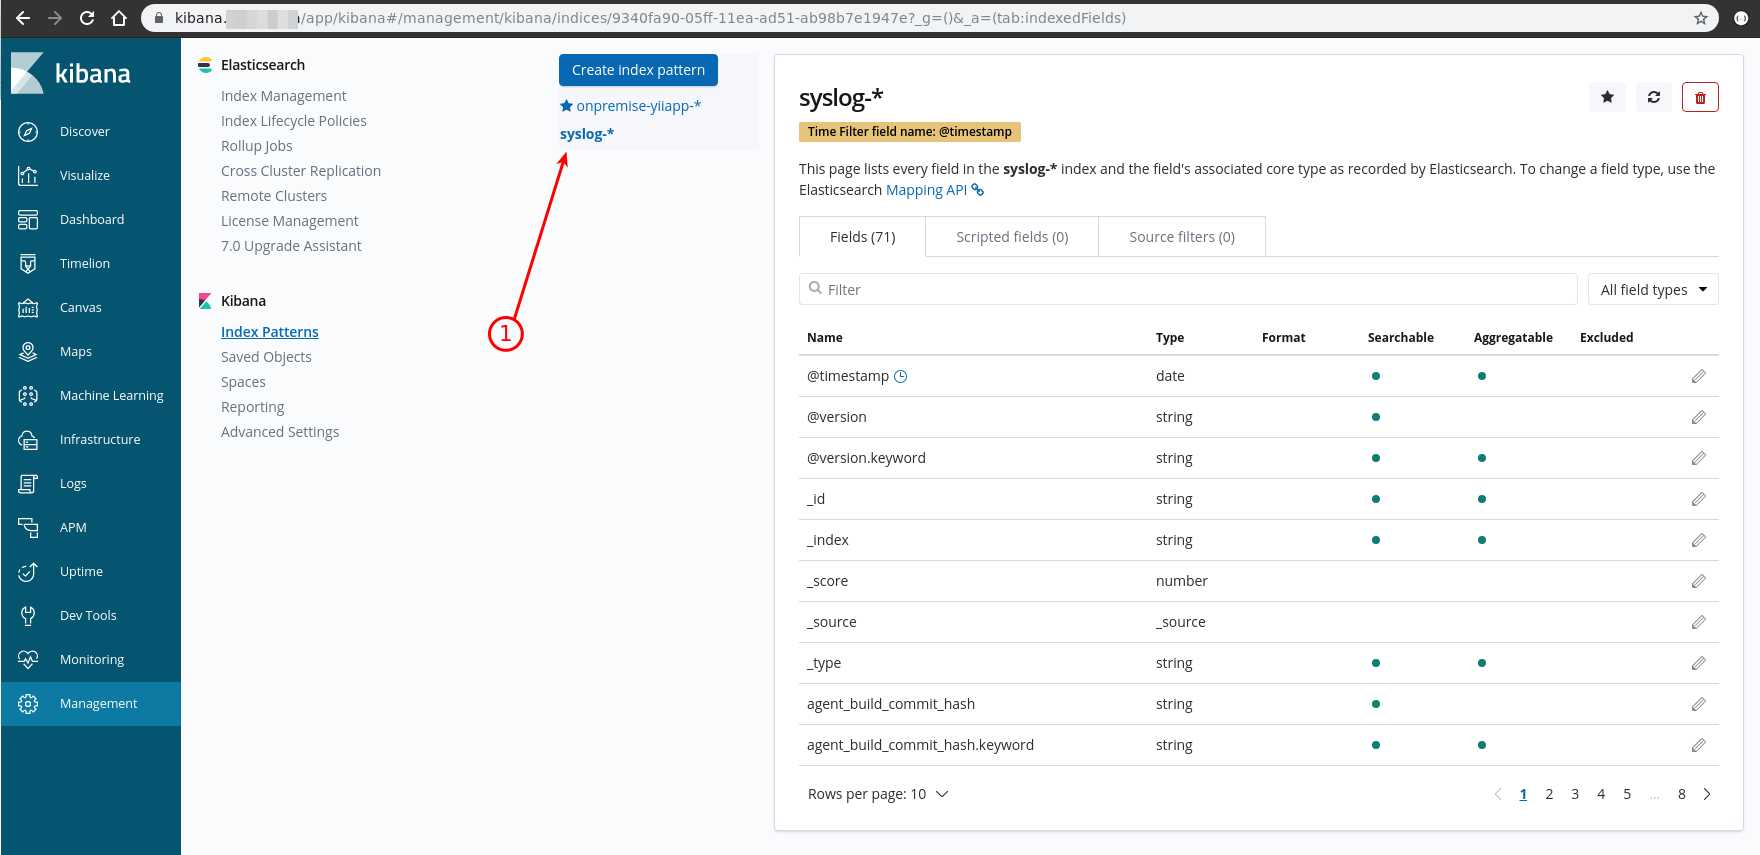This screenshot has height=855, width=1760.
Task: Reload the browser page
Action: (87, 18)
